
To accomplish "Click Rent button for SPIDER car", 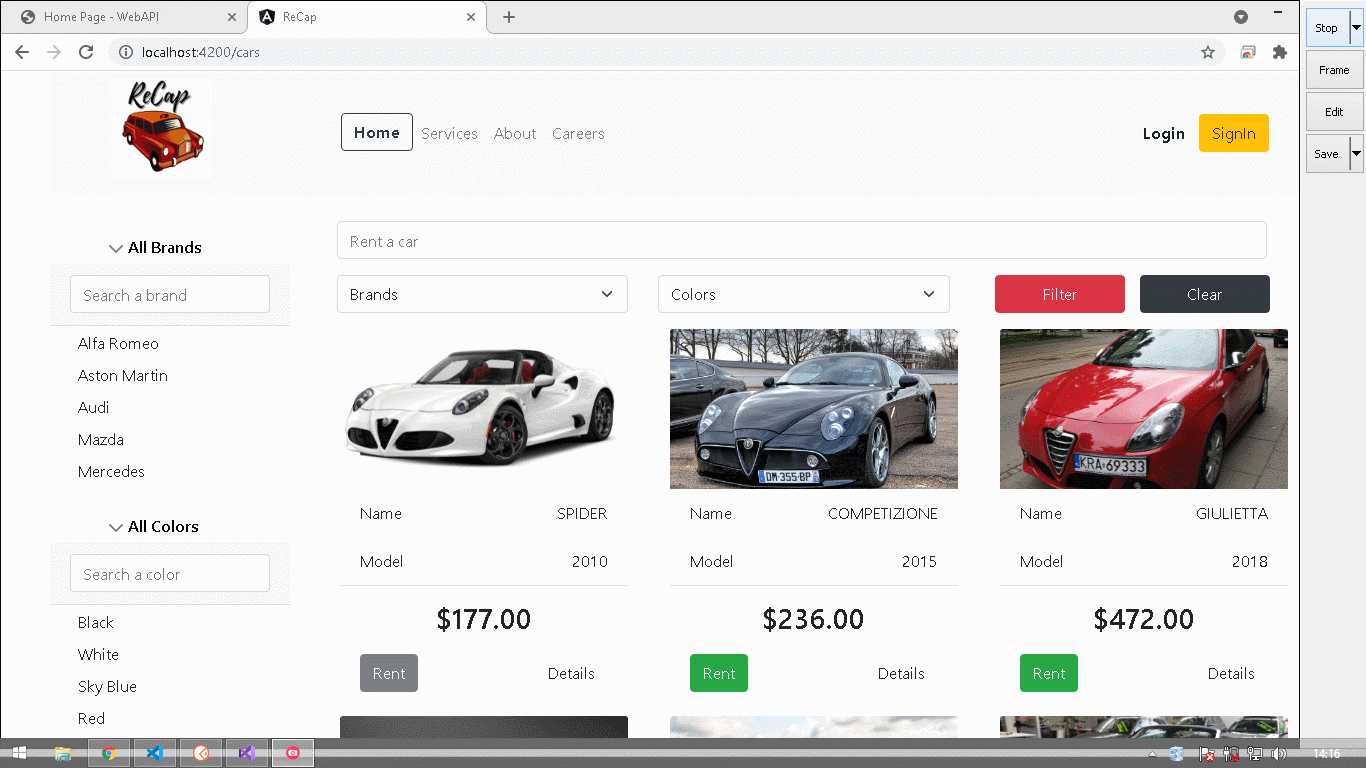I will (389, 673).
